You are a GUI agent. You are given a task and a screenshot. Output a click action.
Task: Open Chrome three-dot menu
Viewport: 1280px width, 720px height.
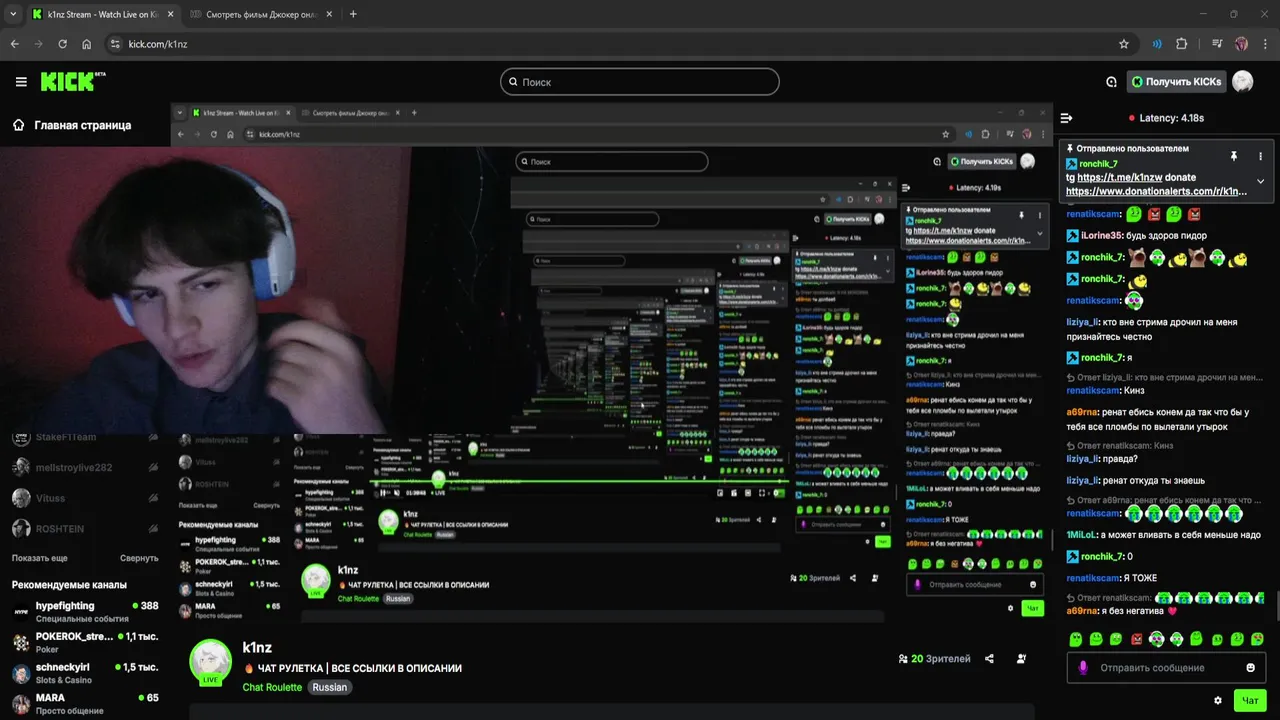(x=1264, y=44)
